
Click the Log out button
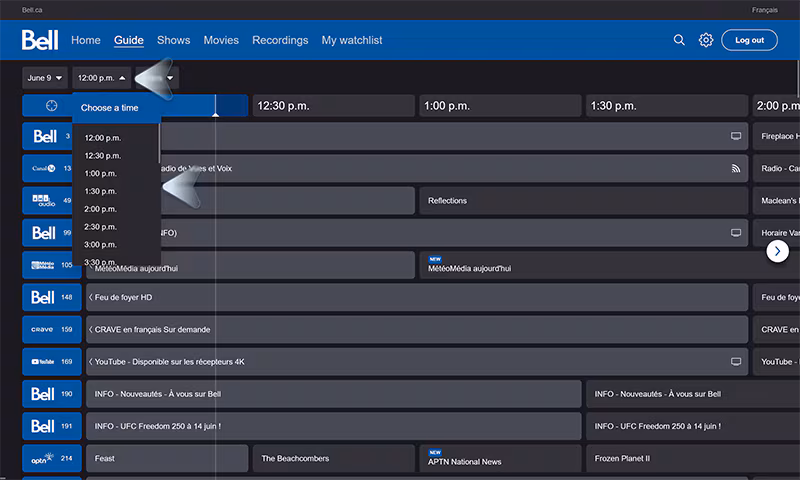749,40
